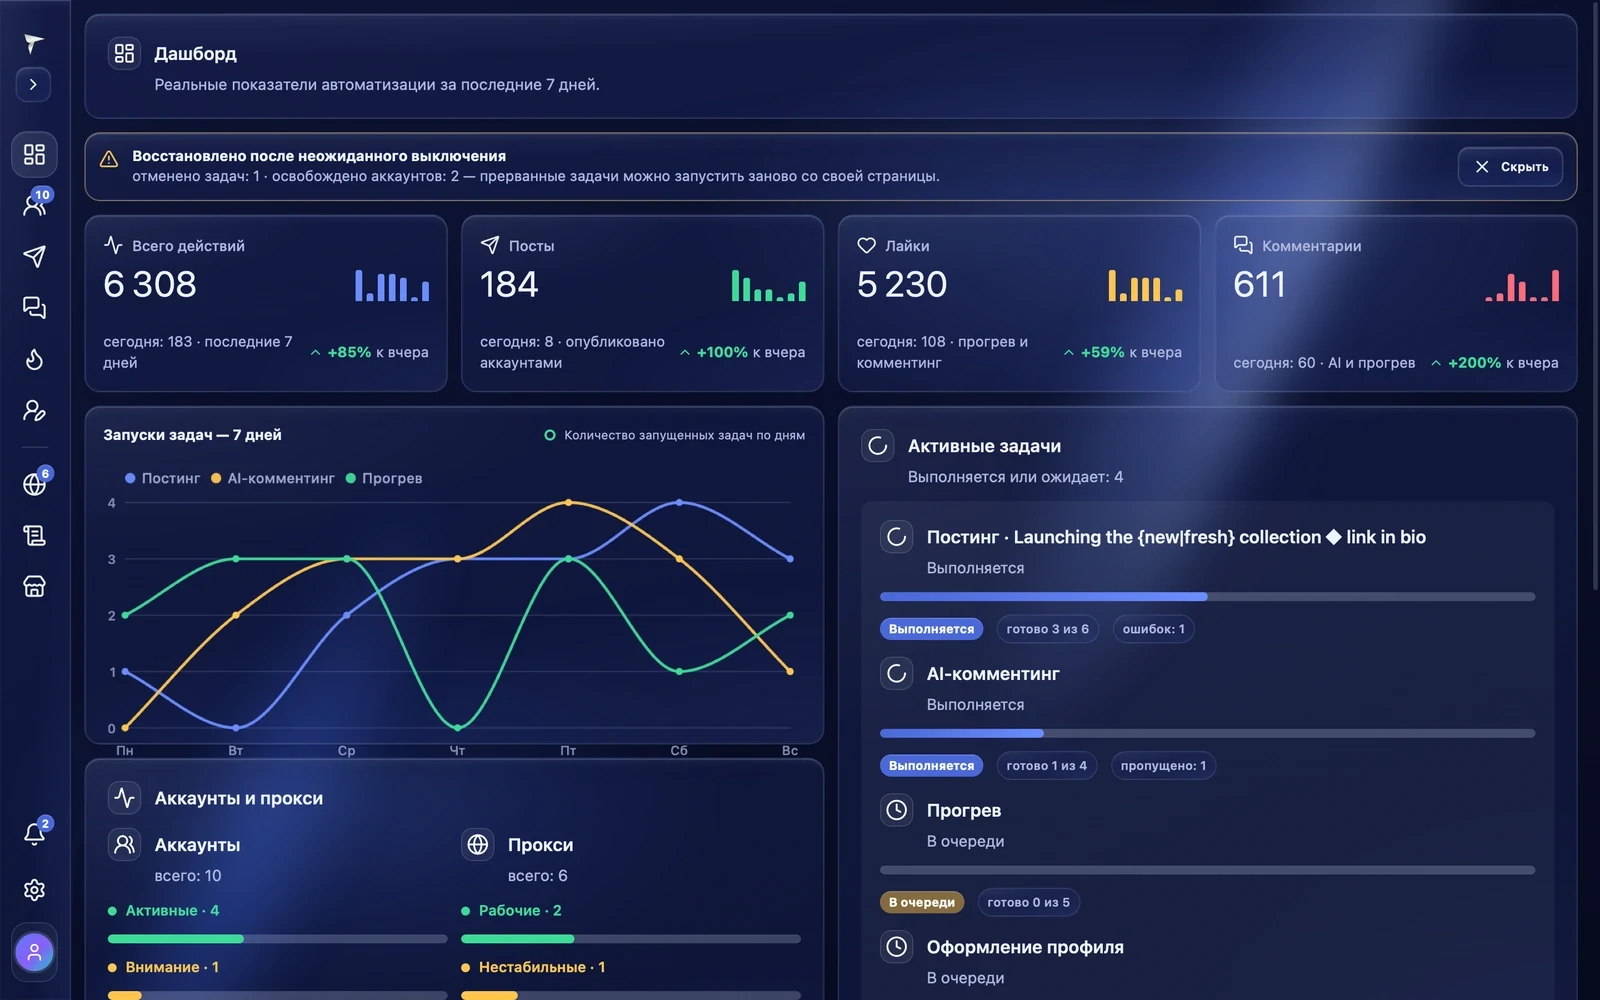Open the settings gear icon in sidebar
Image resolution: width=1600 pixels, height=1000 pixels.
pos(34,890)
